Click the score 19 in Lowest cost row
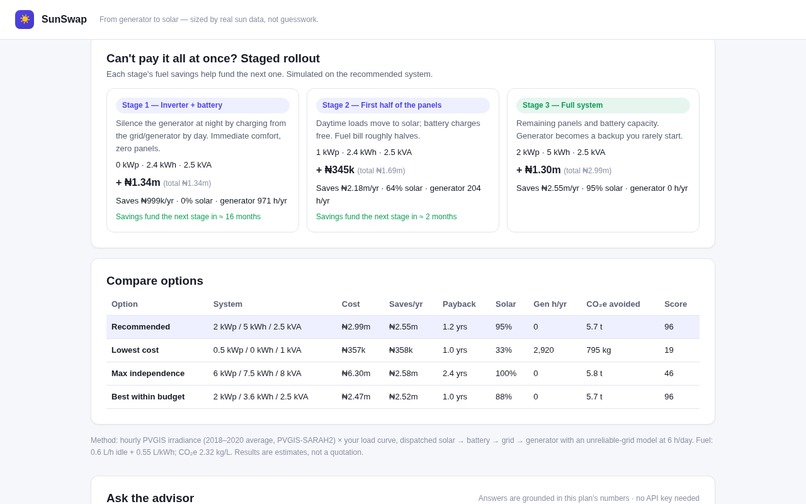This screenshot has height=504, width=806. (669, 350)
